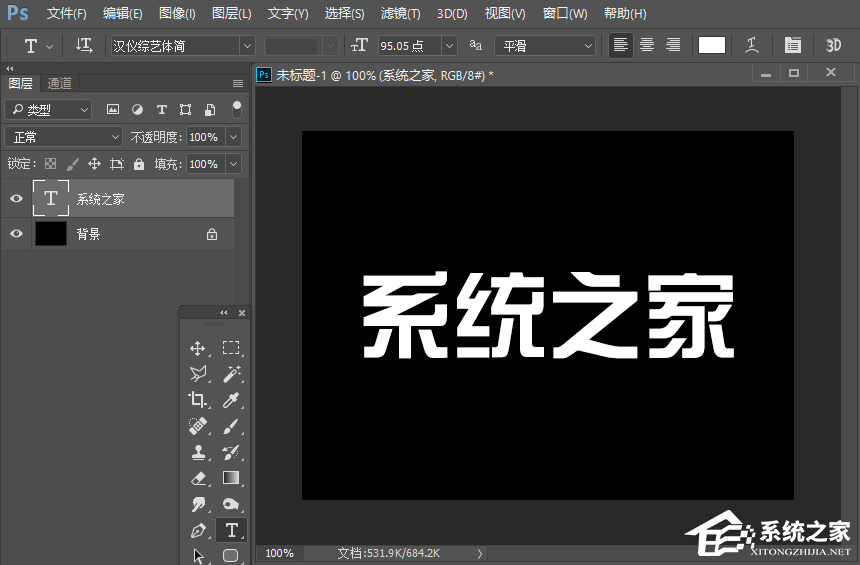Open layers panel options menu

tap(237, 83)
